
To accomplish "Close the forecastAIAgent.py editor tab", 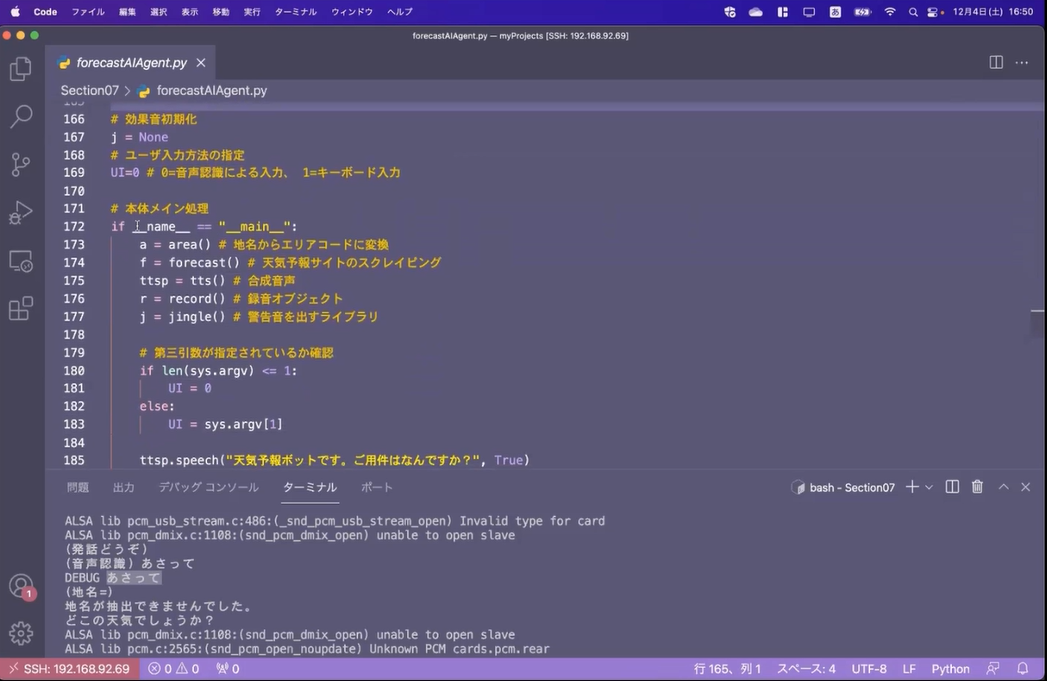I will (201, 62).
